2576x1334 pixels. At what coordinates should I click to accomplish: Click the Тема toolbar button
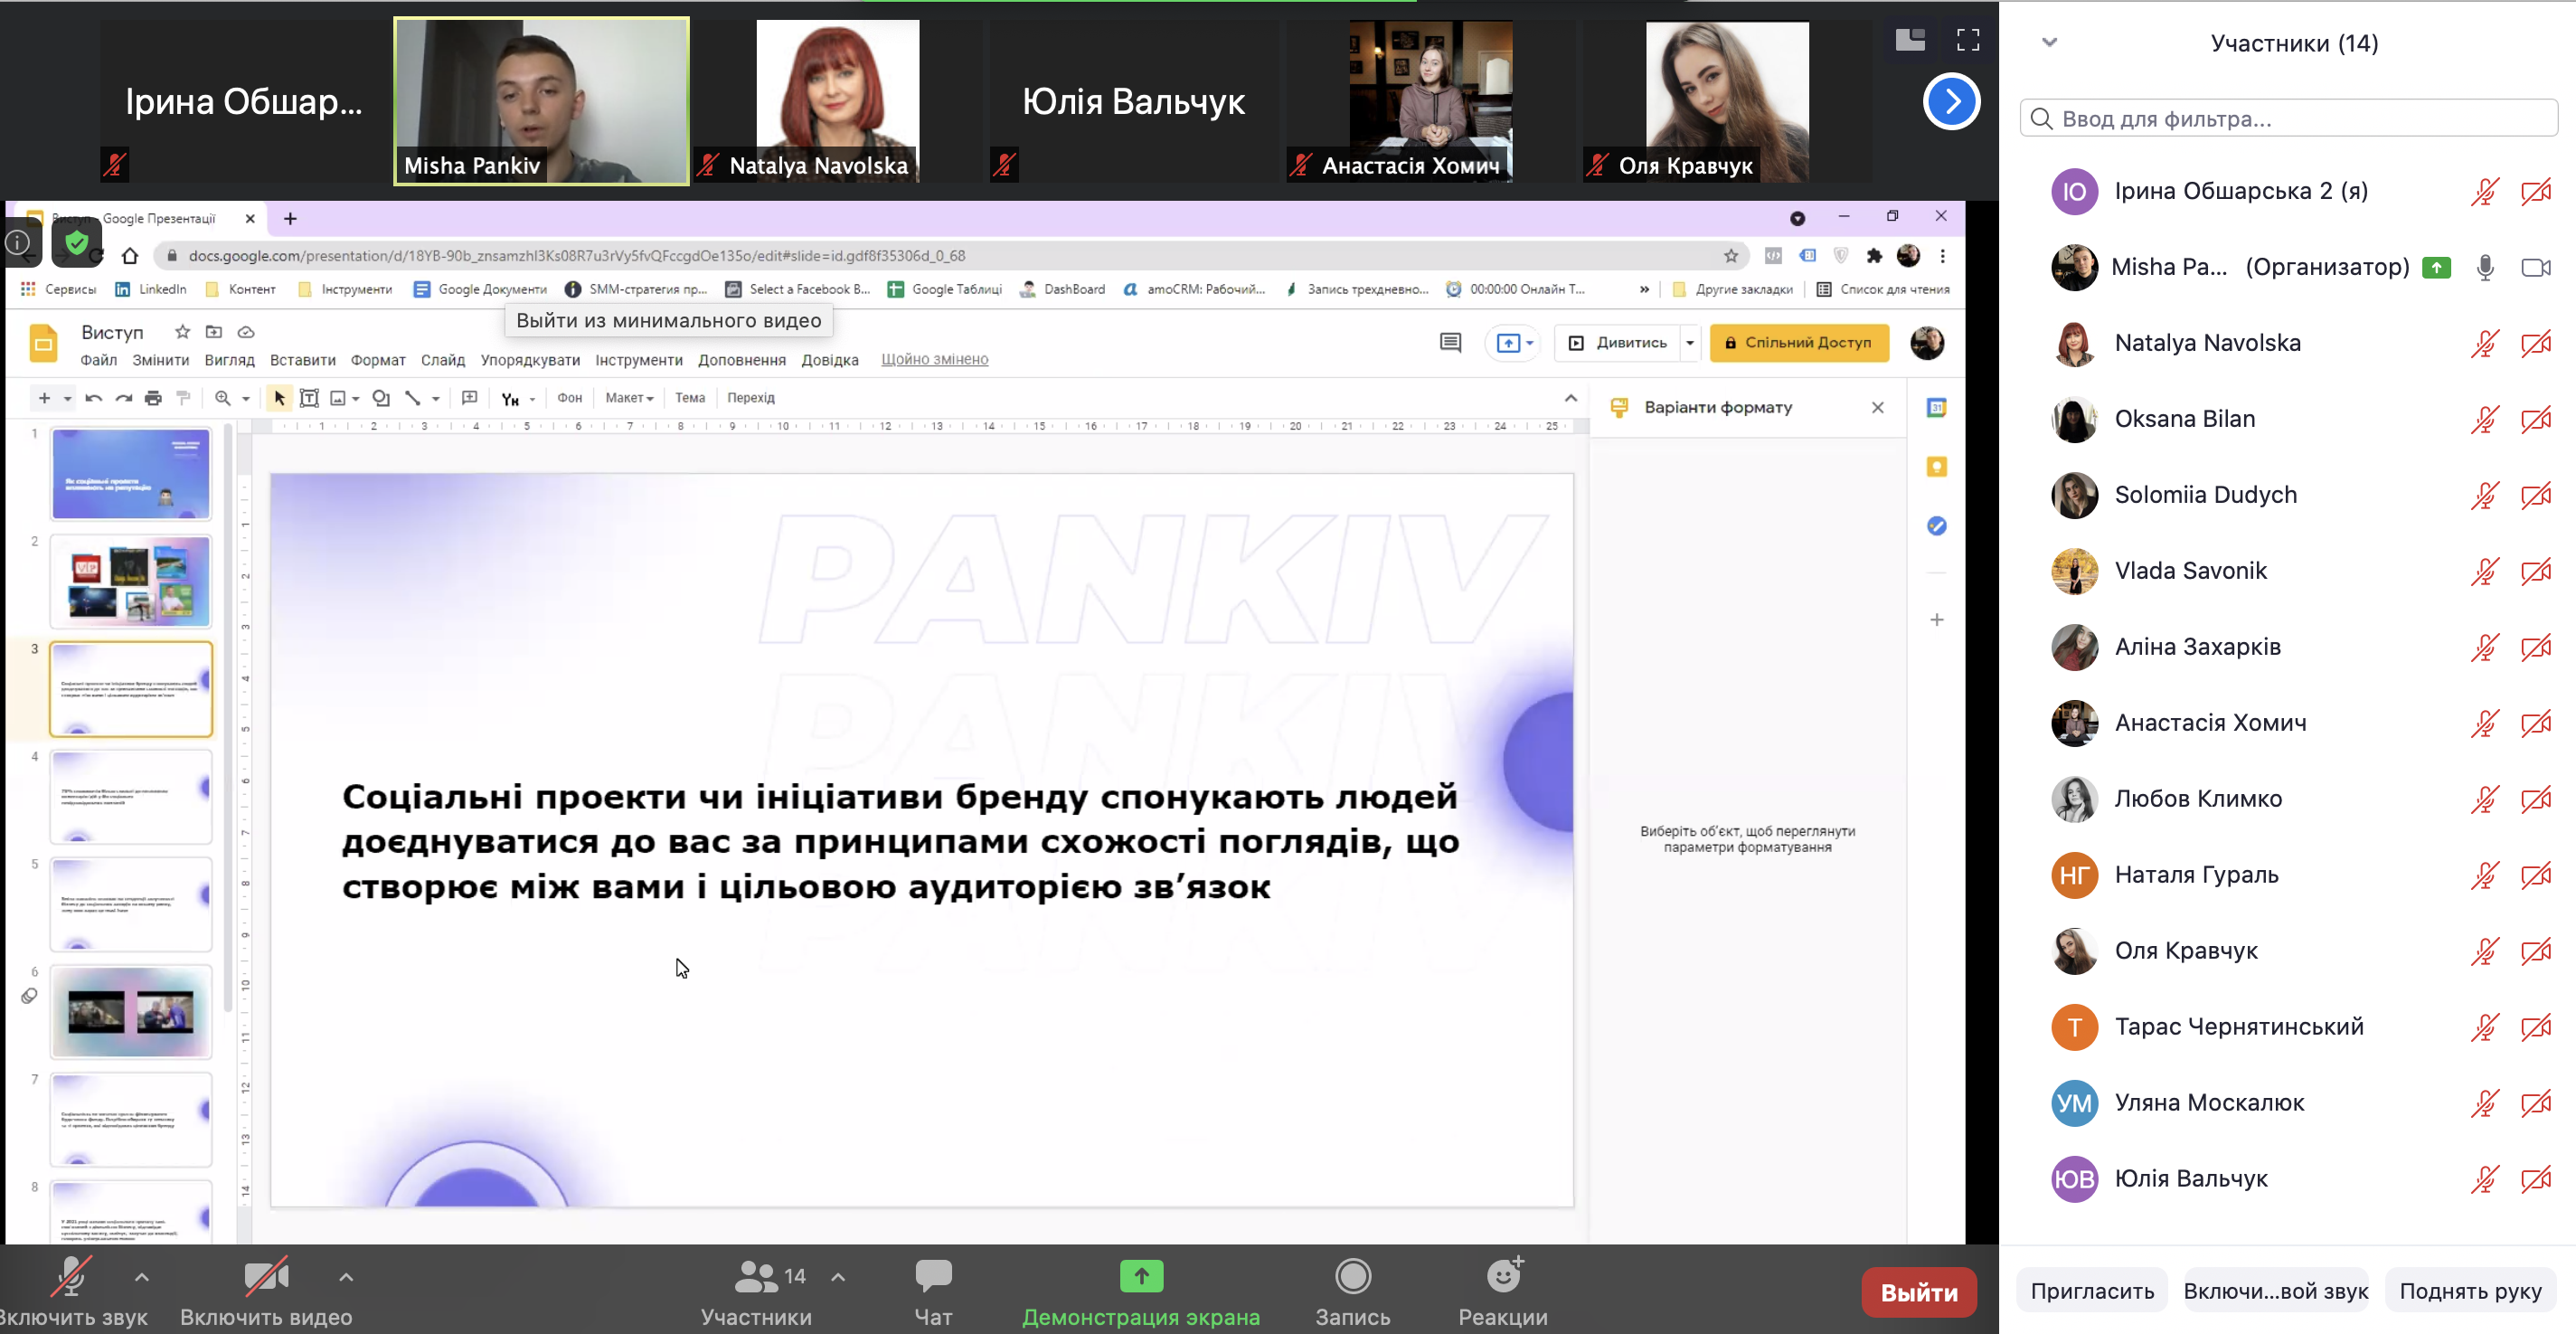coord(690,398)
